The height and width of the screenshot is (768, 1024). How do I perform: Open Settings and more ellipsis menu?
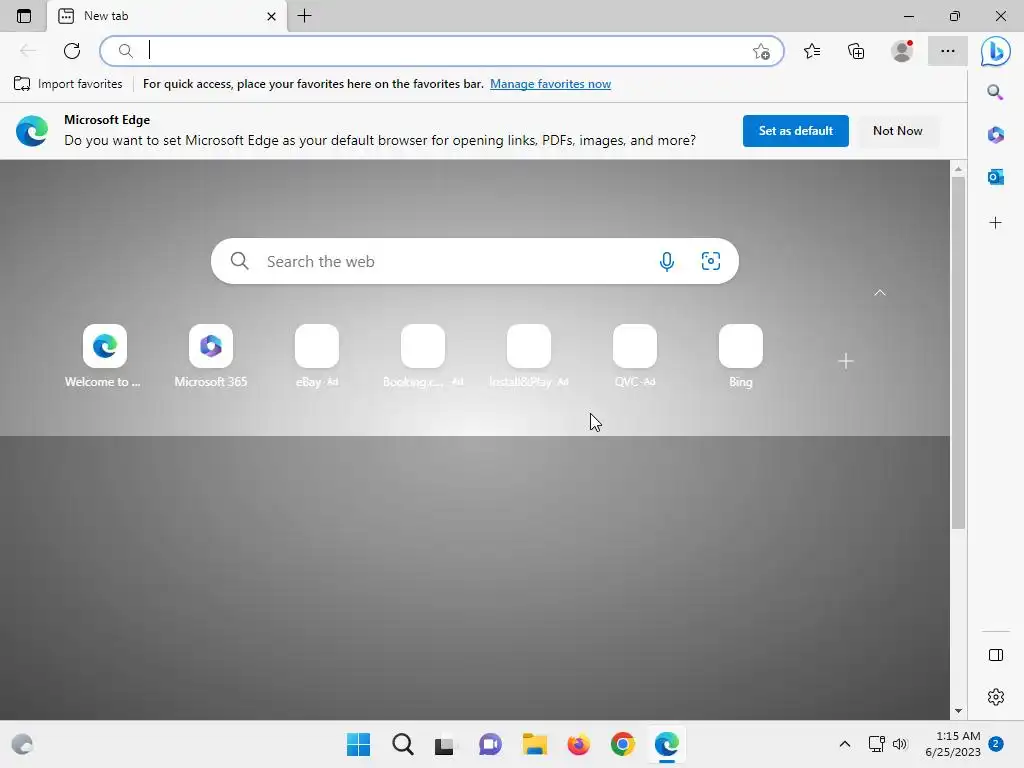(948, 51)
